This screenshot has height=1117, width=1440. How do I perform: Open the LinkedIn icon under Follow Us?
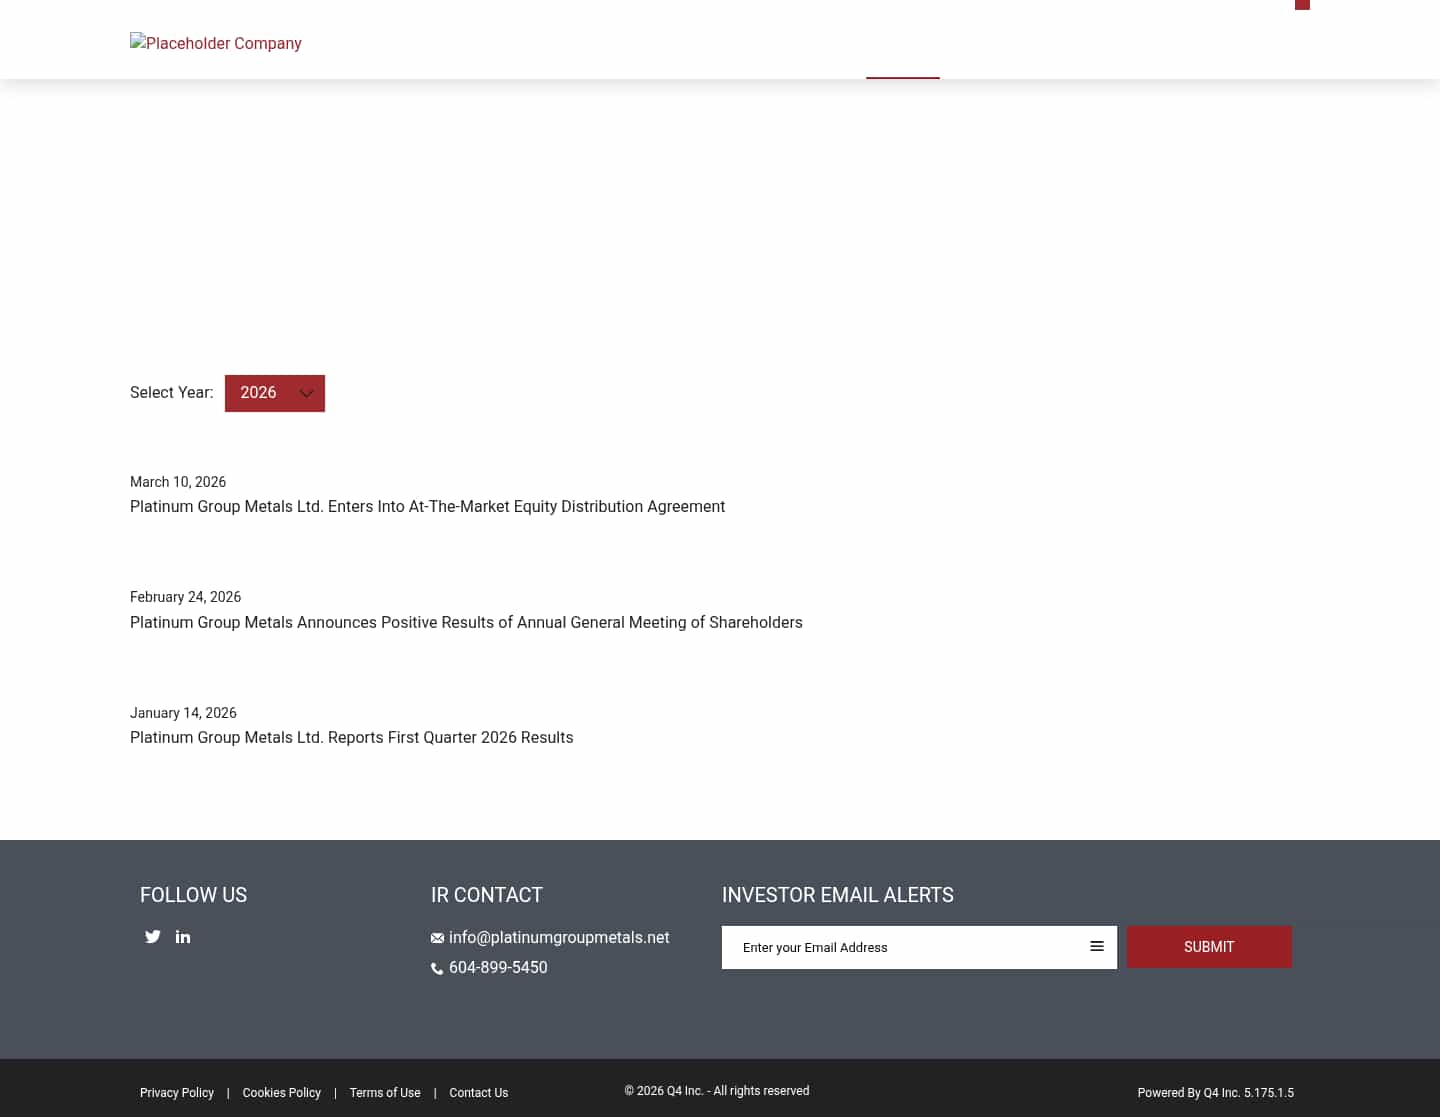183,936
